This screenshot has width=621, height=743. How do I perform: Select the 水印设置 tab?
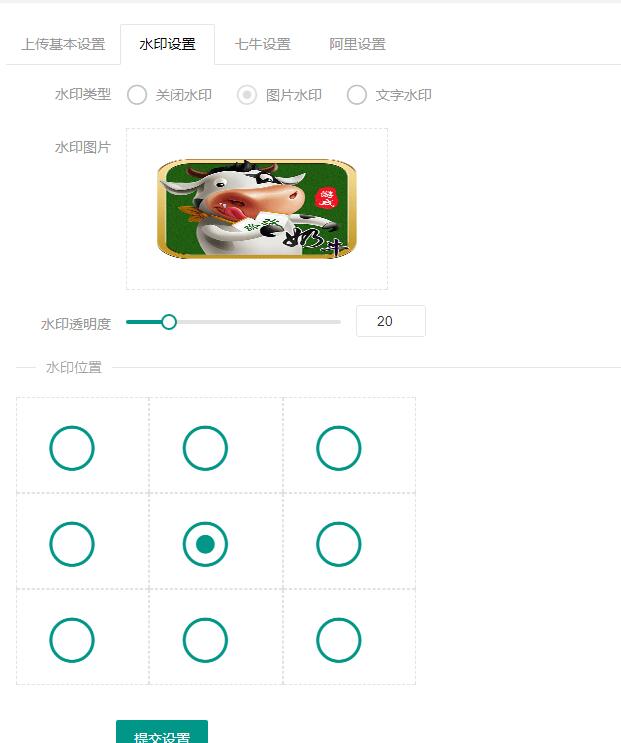167,45
